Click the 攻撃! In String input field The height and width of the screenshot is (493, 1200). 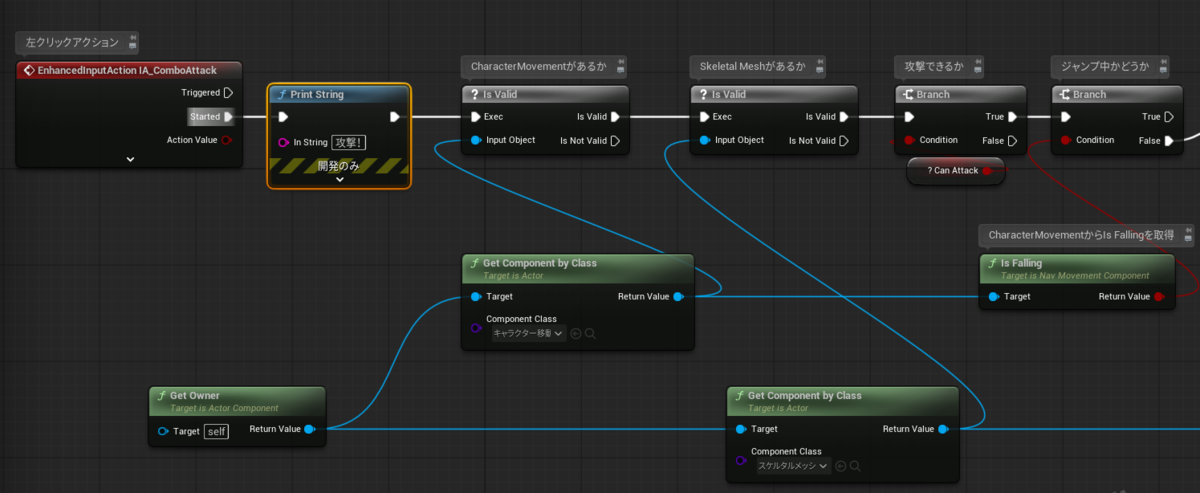349,142
